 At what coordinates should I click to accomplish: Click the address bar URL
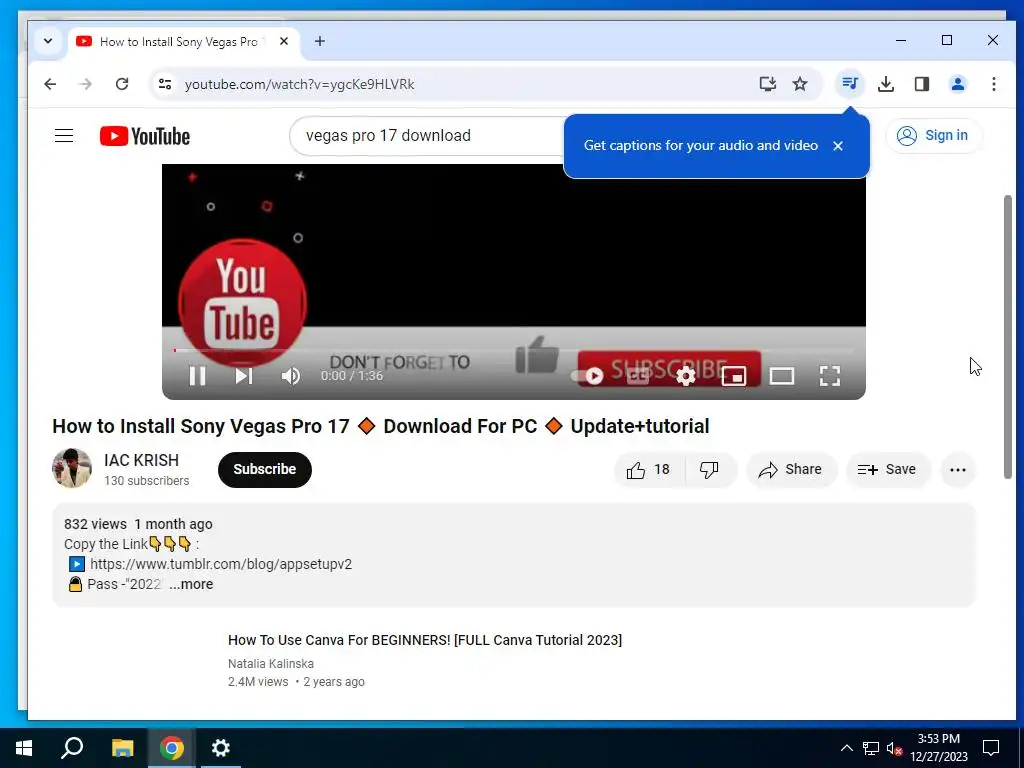click(300, 84)
